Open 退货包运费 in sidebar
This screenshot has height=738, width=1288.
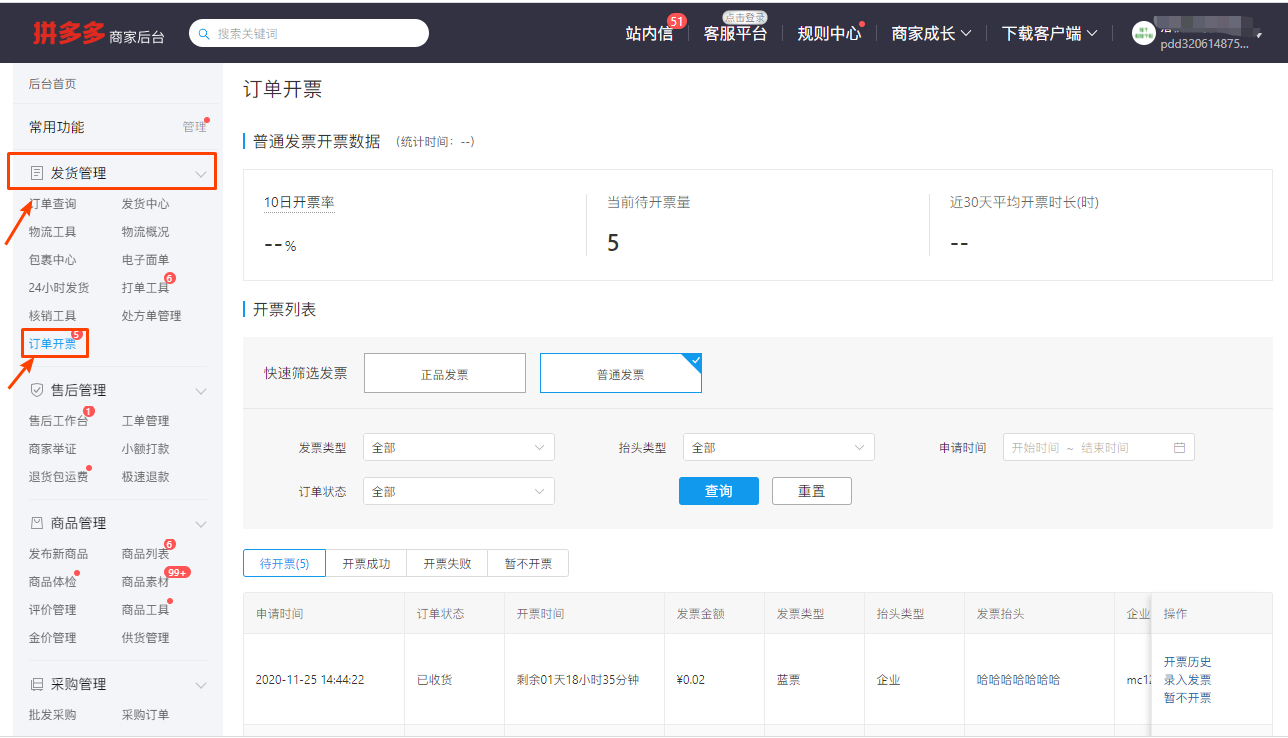(x=59, y=477)
